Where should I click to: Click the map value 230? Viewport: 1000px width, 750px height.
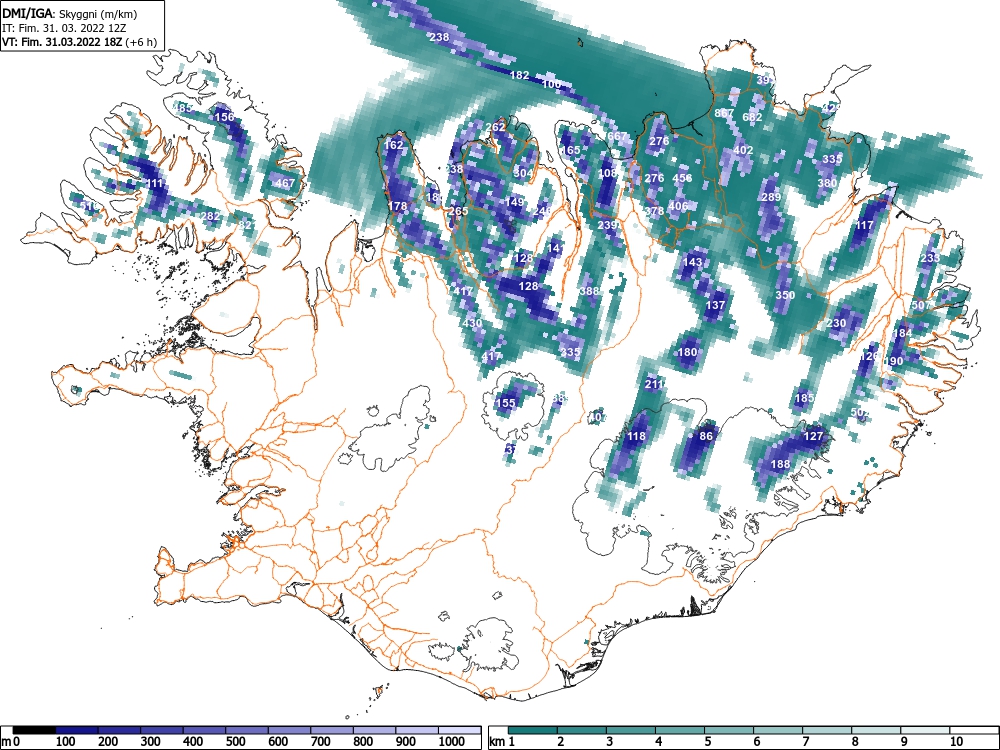tap(836, 323)
